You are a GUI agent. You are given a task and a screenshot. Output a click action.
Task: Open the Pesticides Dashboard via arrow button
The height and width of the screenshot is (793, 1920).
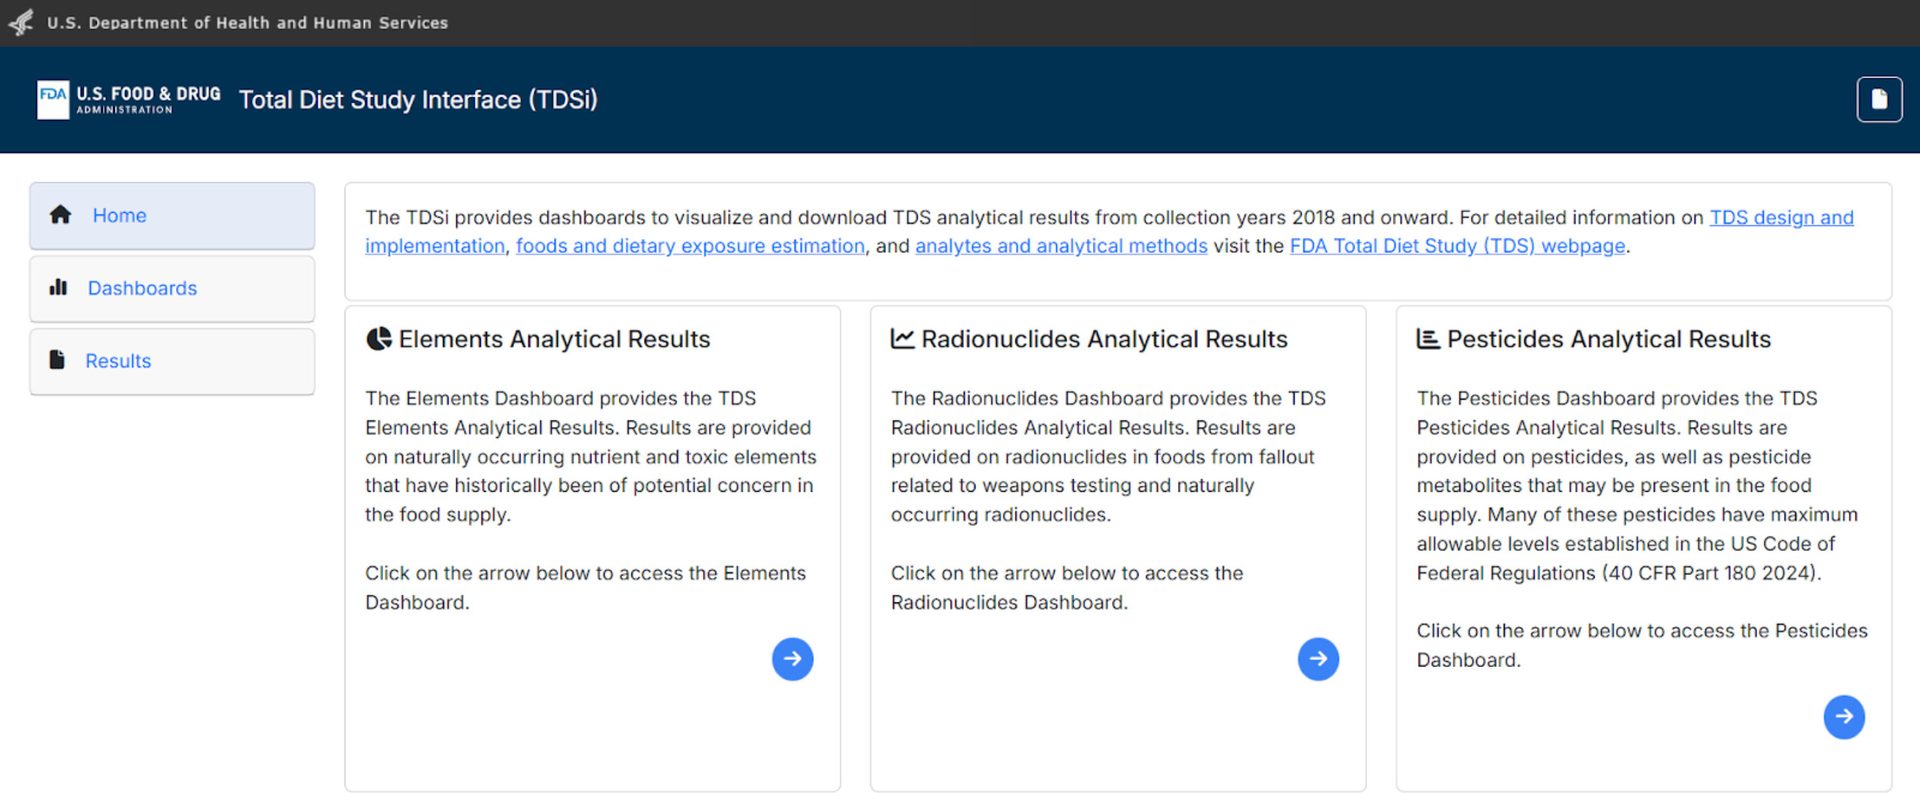[x=1844, y=717]
